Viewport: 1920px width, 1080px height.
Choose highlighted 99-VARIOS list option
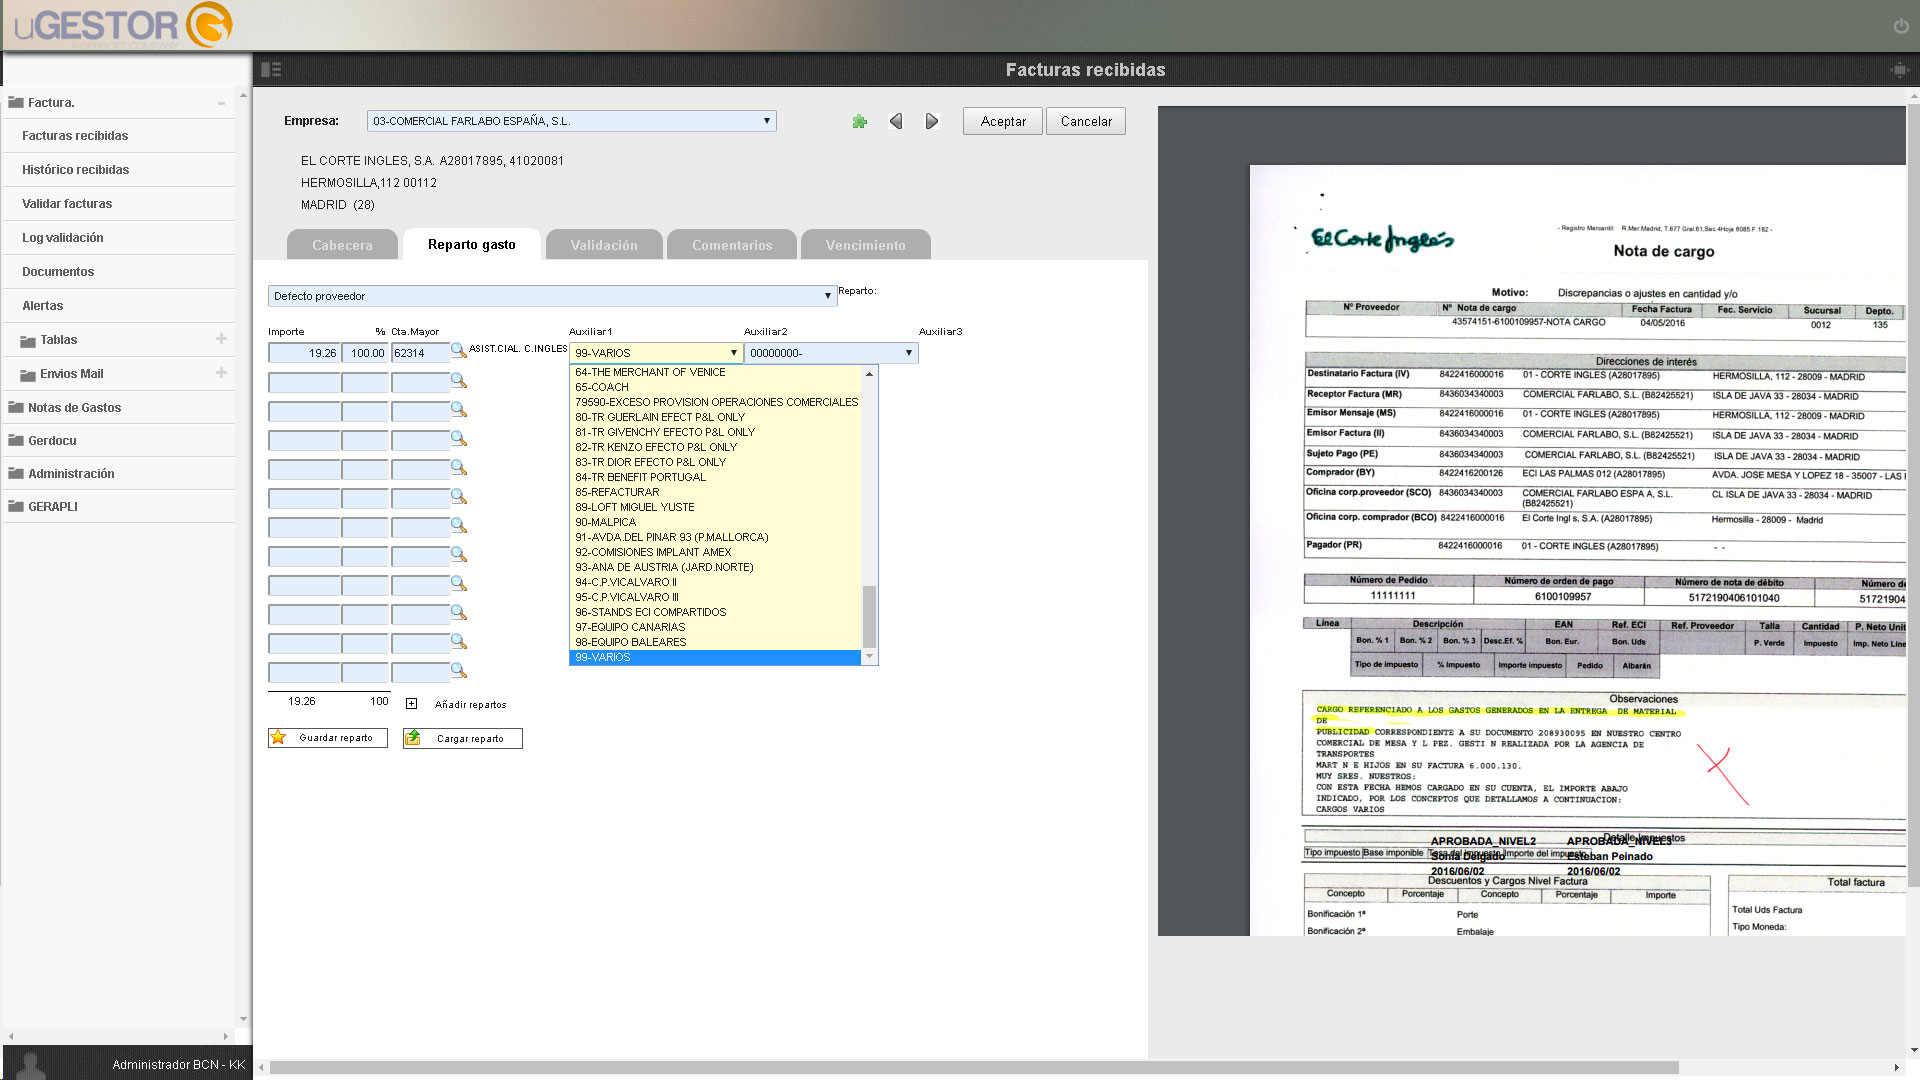(x=716, y=657)
